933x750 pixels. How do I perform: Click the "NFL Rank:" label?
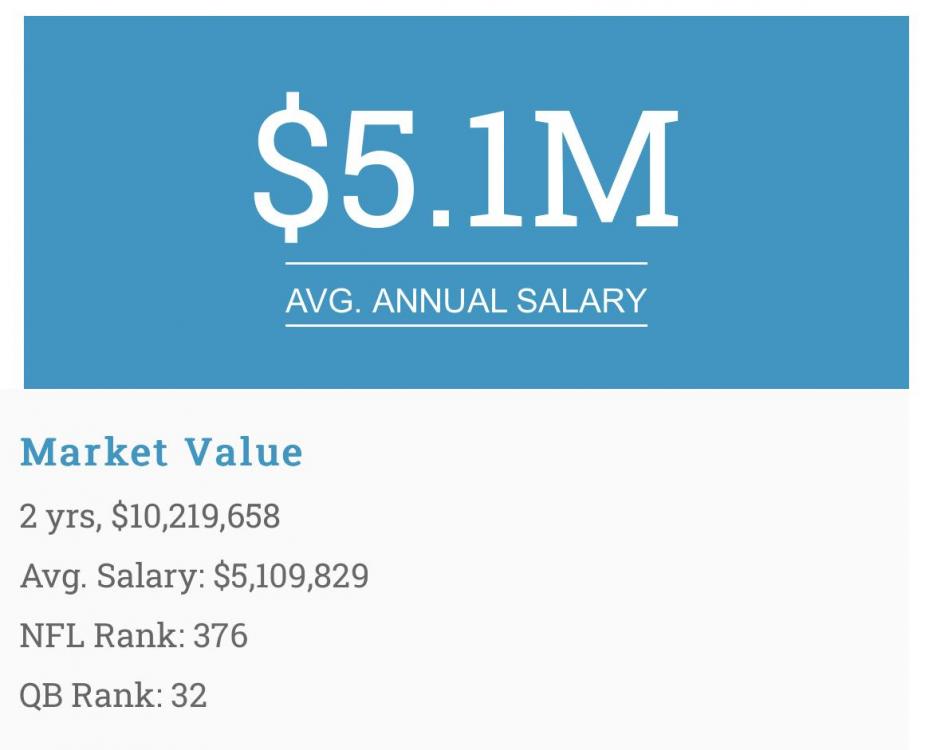pos(102,636)
